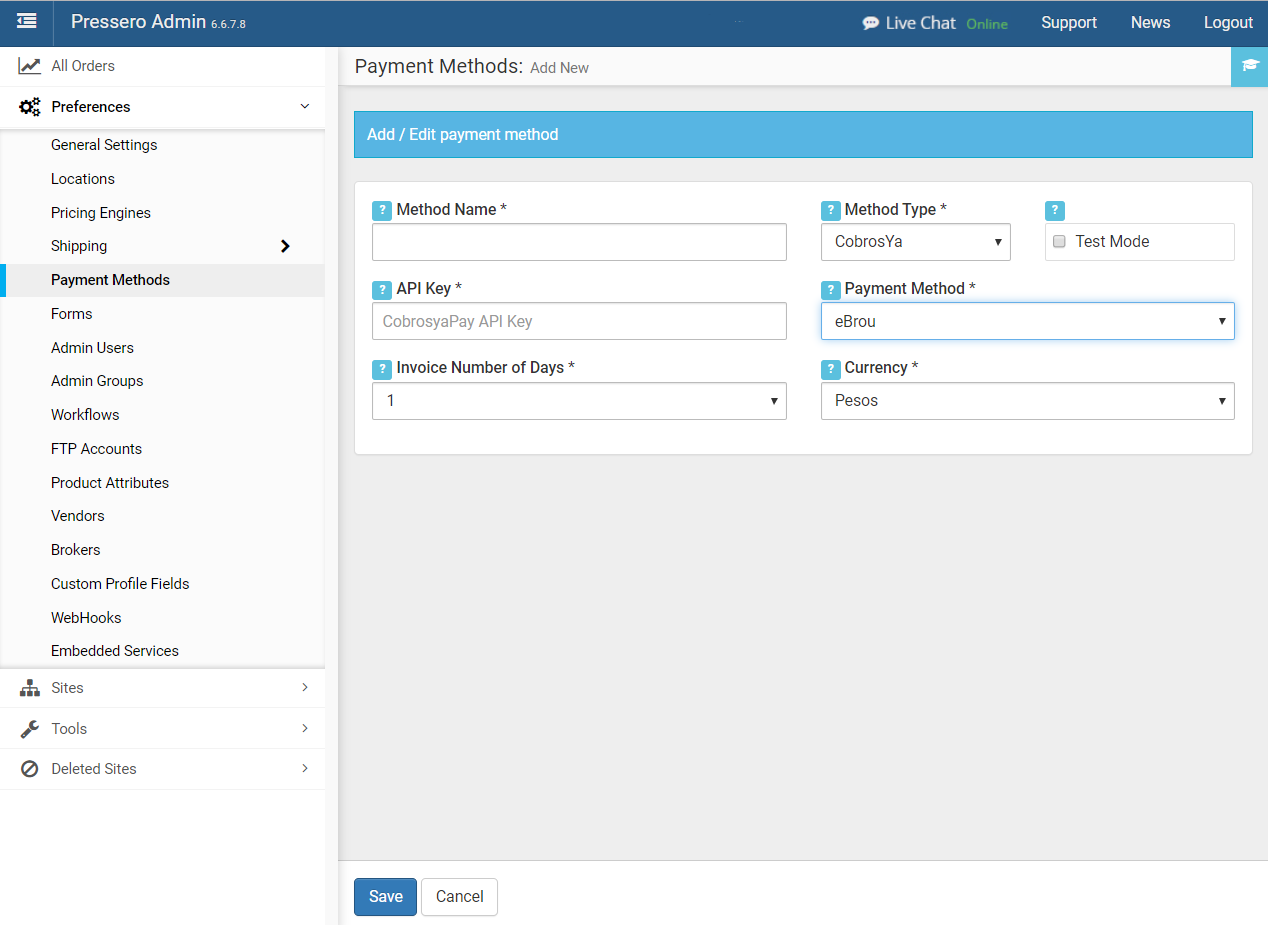
Task: Open Workflows in sidebar
Action: [x=85, y=415]
